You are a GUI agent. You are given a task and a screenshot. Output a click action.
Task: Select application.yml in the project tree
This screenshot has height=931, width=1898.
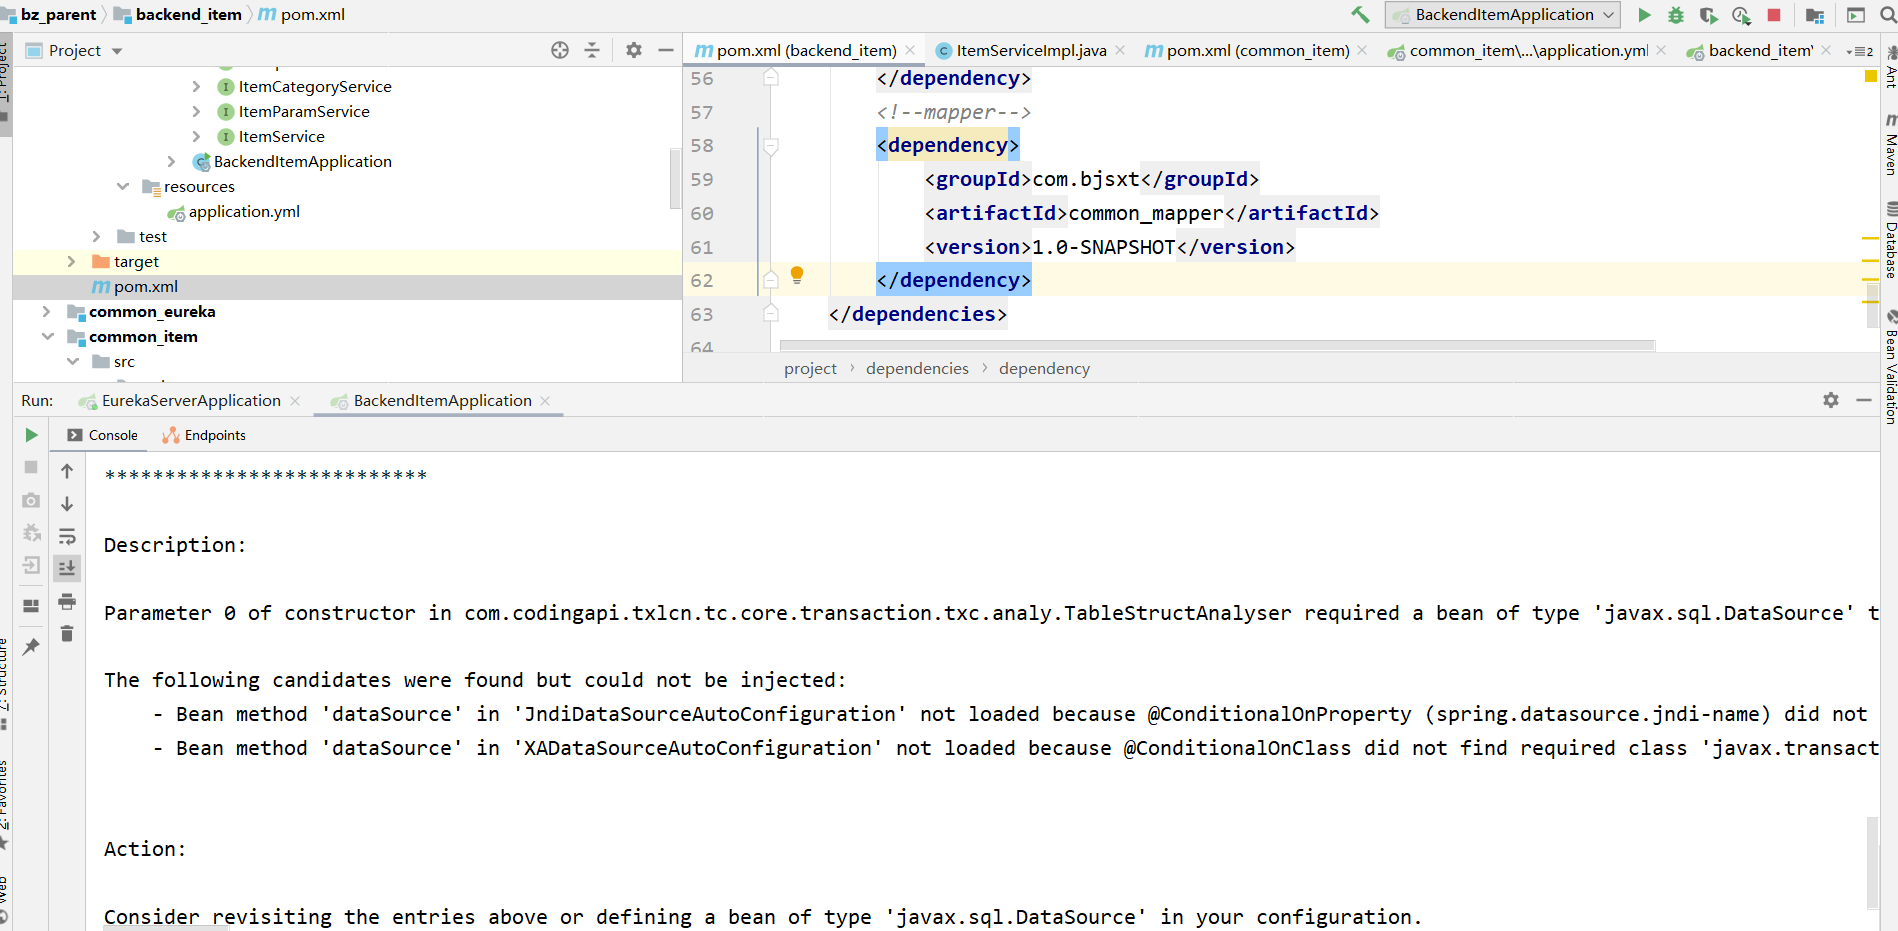click(x=243, y=212)
